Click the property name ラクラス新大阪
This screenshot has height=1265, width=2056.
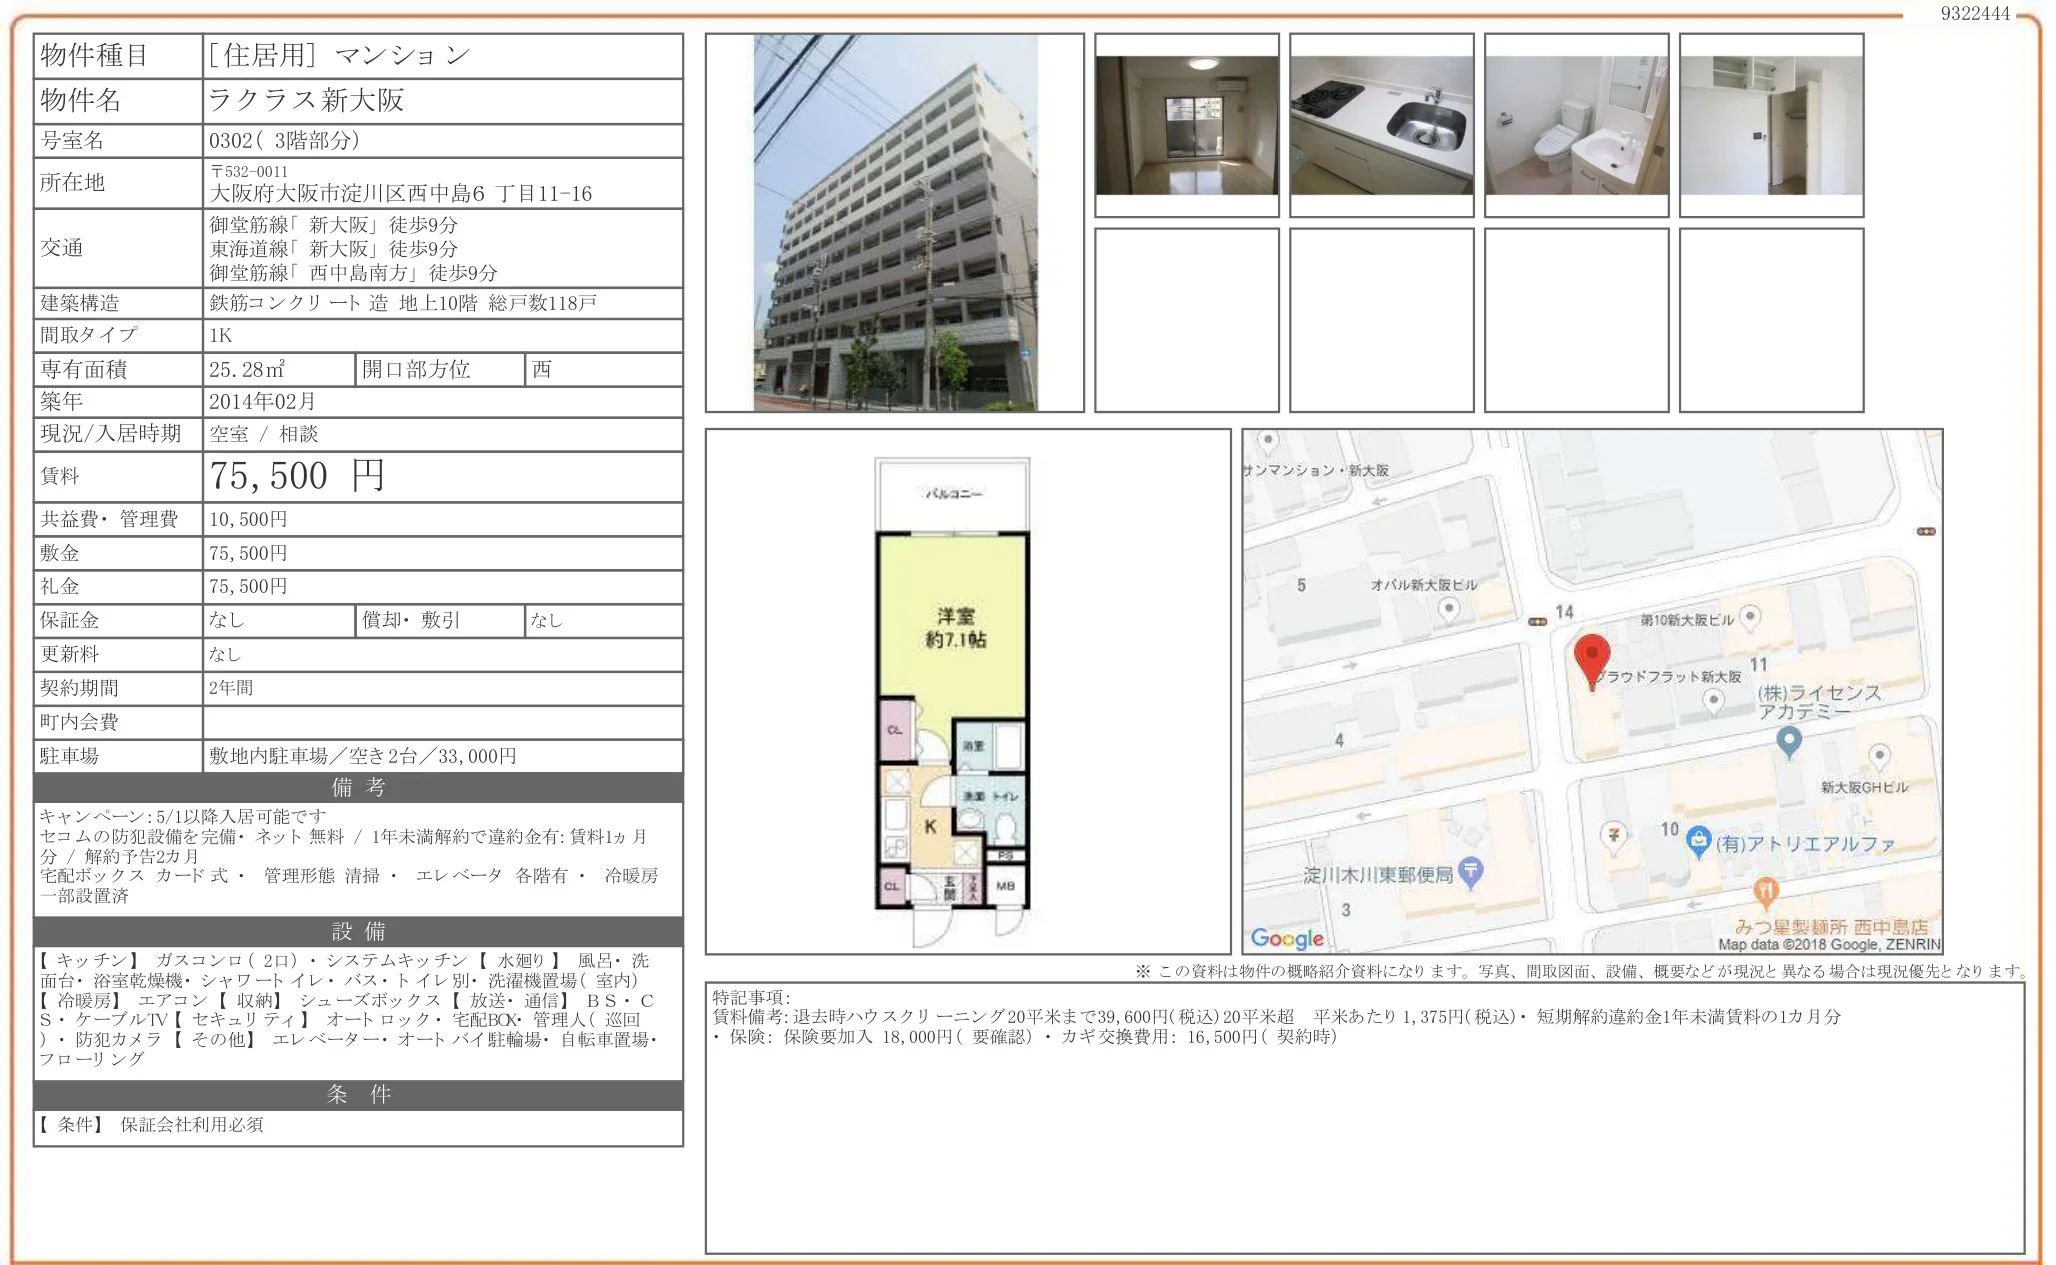click(306, 100)
